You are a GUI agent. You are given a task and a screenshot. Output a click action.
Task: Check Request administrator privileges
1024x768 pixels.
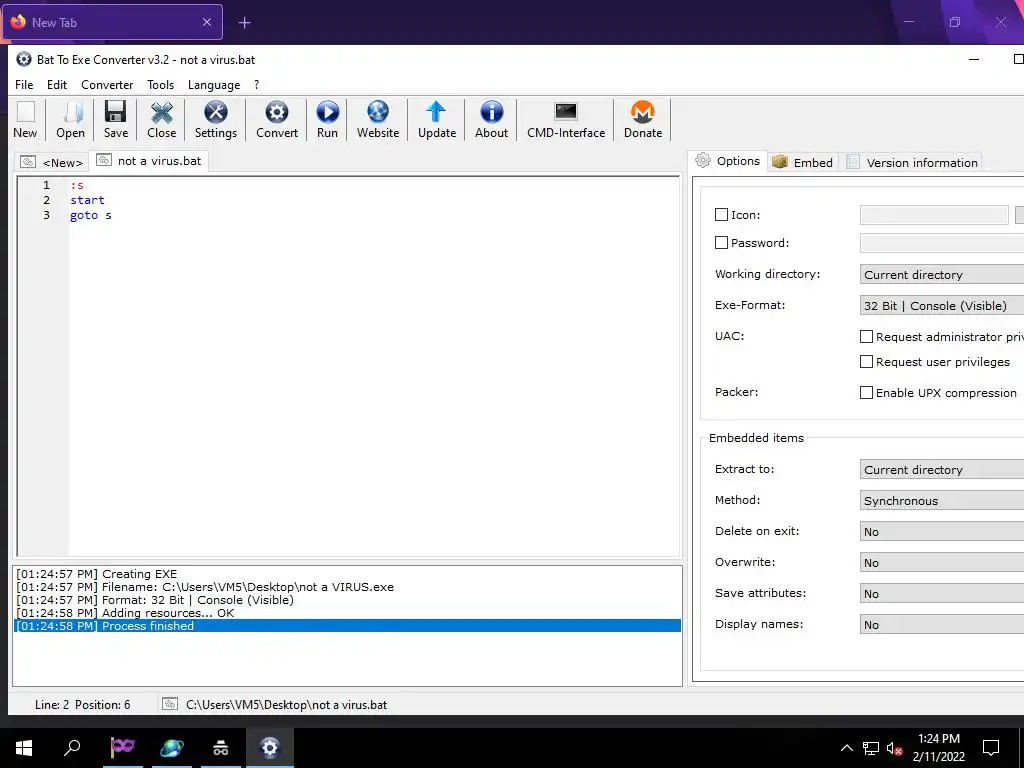pos(866,337)
